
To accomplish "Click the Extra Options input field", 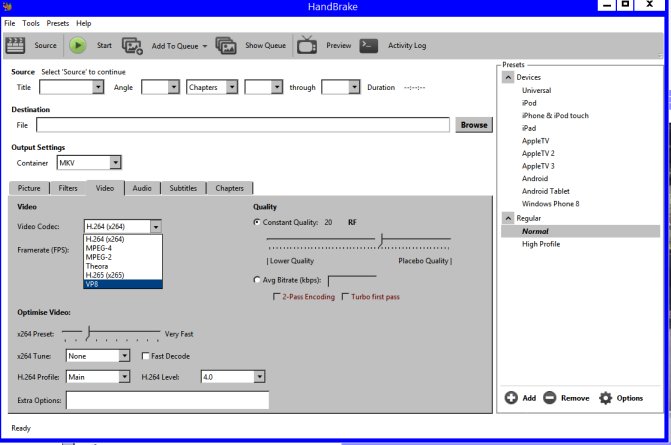I will point(167,400).
